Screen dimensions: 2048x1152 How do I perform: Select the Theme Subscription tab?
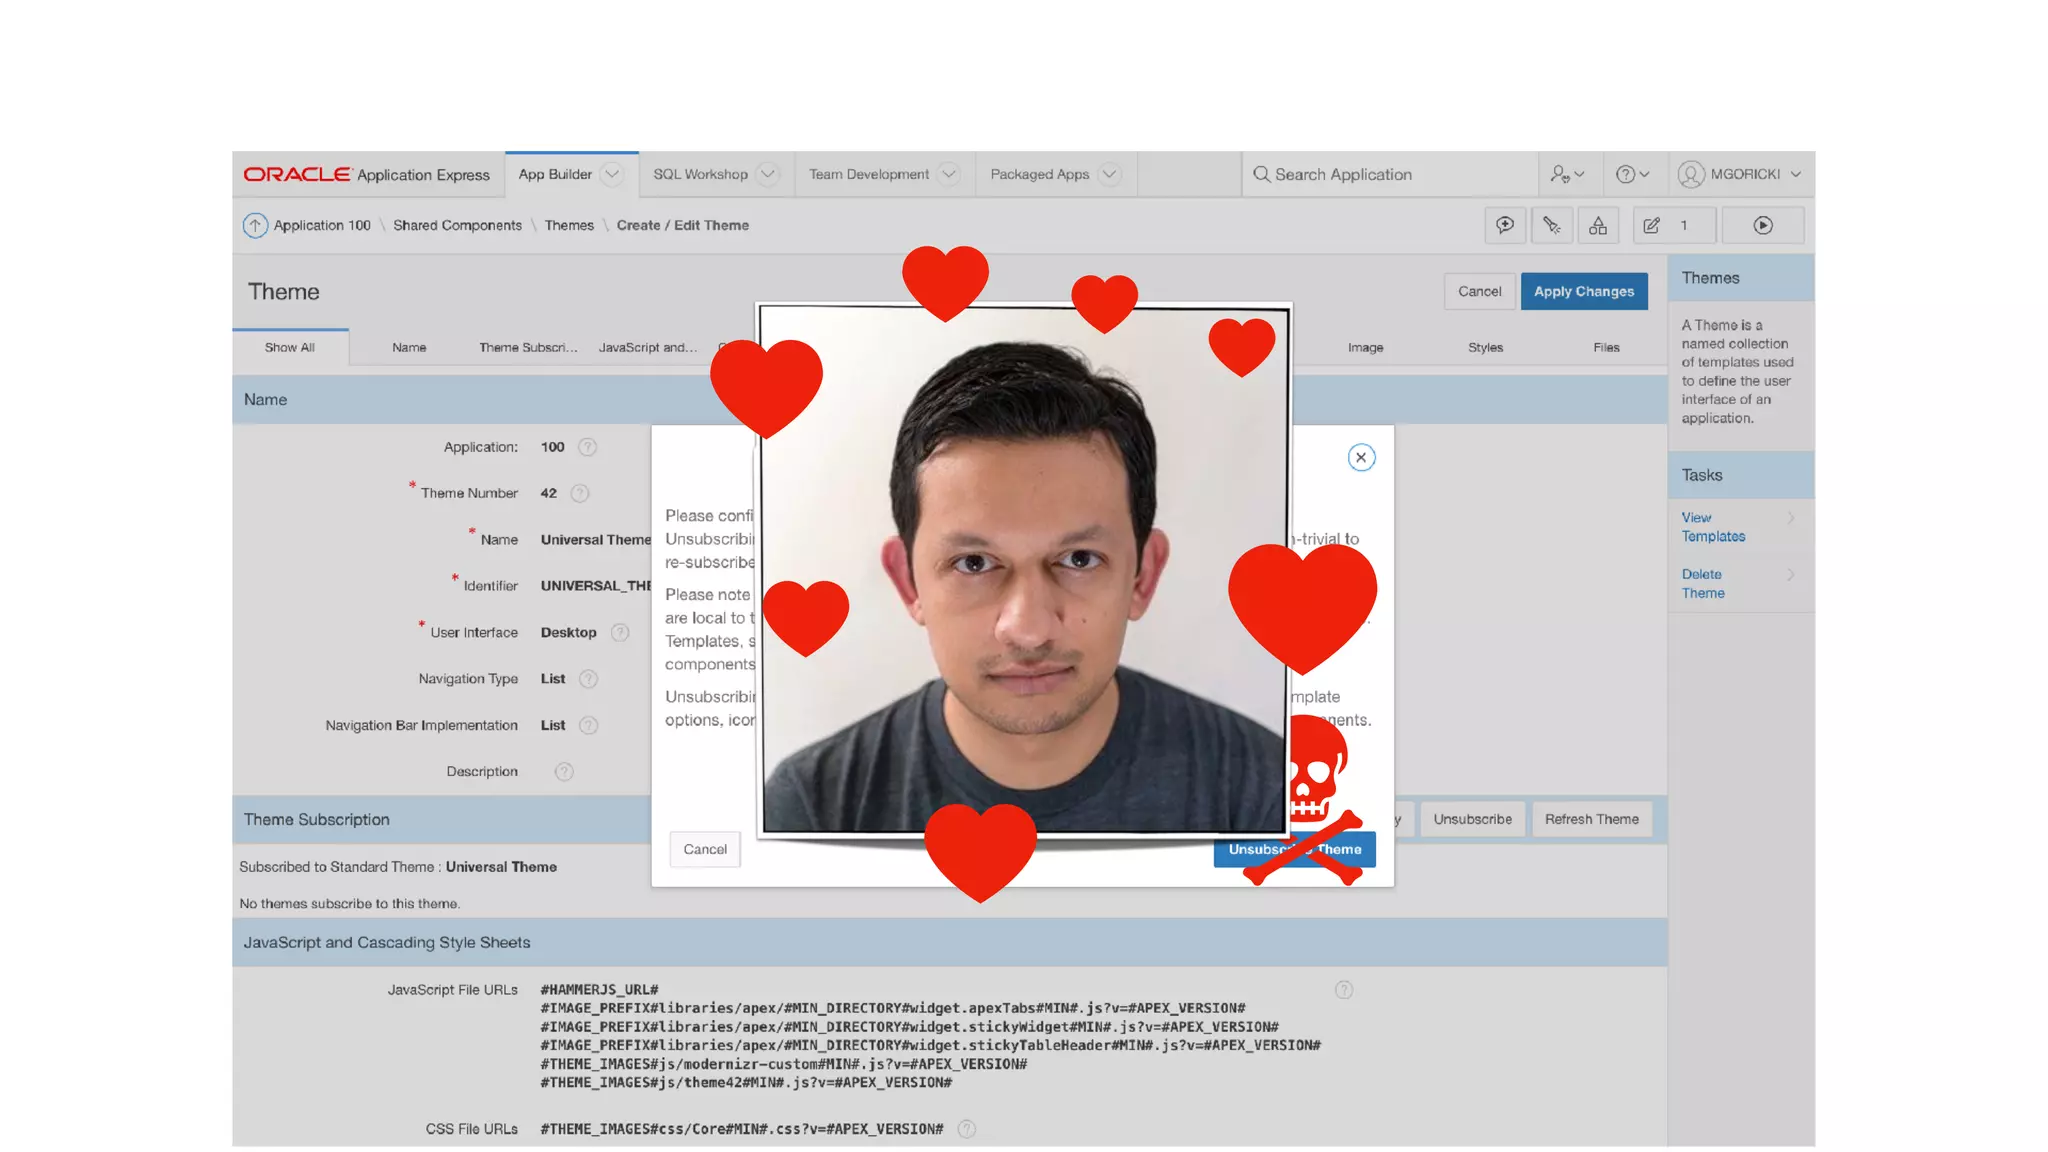tap(528, 347)
